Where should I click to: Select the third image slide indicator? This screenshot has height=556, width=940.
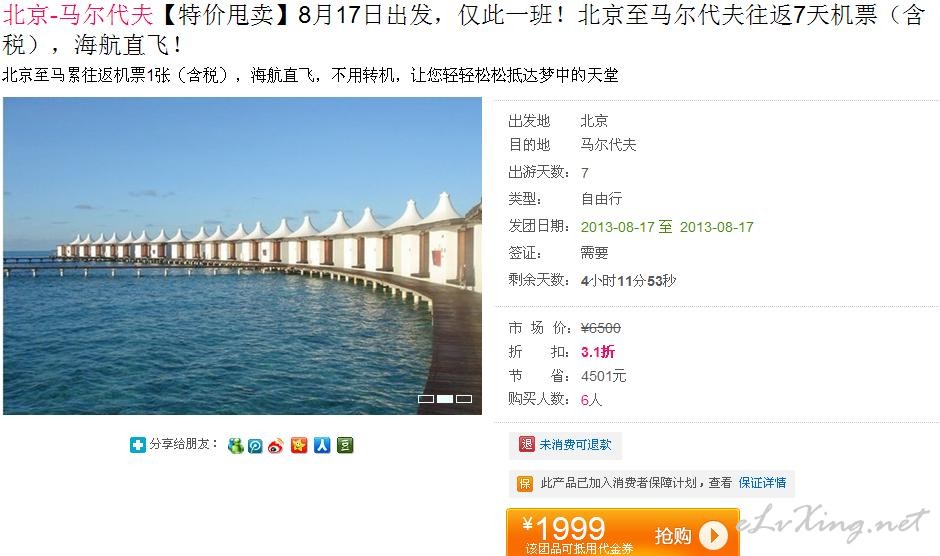click(464, 399)
